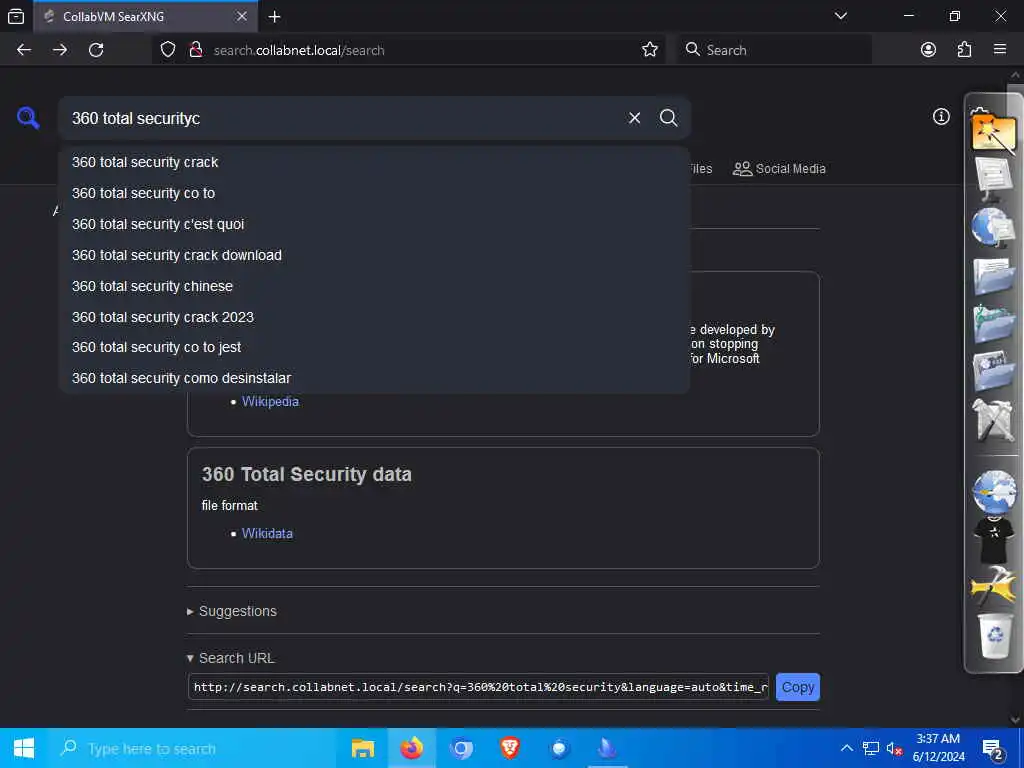Reload the page with the refresh icon
This screenshot has height=768, width=1024.
[x=96, y=50]
